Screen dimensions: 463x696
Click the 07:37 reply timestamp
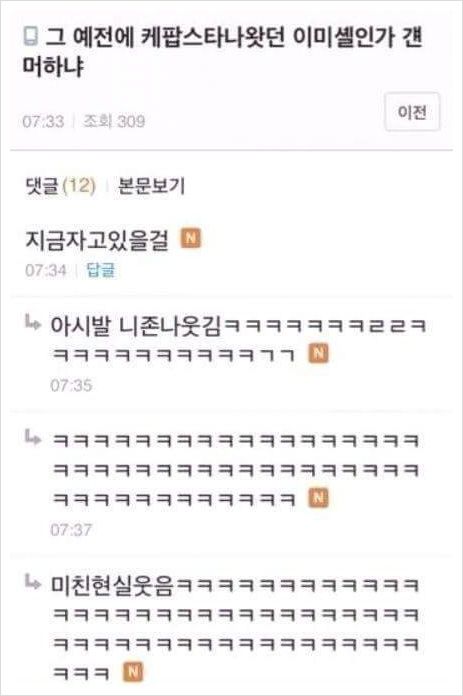pyautogui.click(x=71, y=529)
